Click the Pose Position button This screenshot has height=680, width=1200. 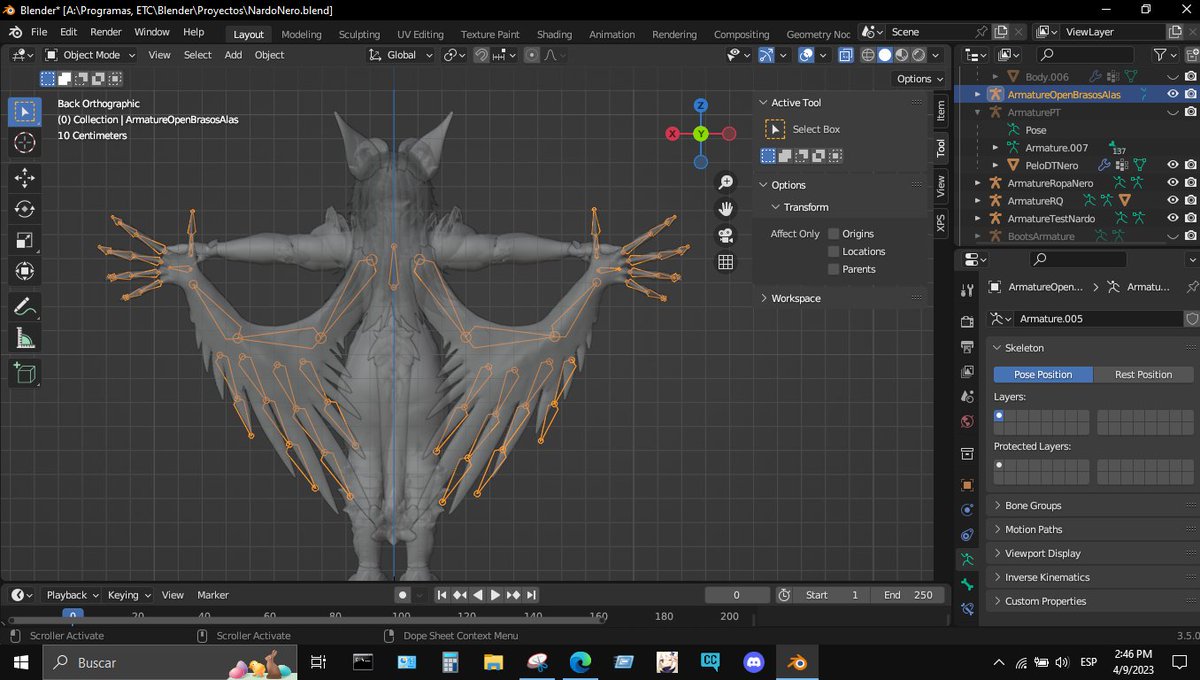(1043, 375)
